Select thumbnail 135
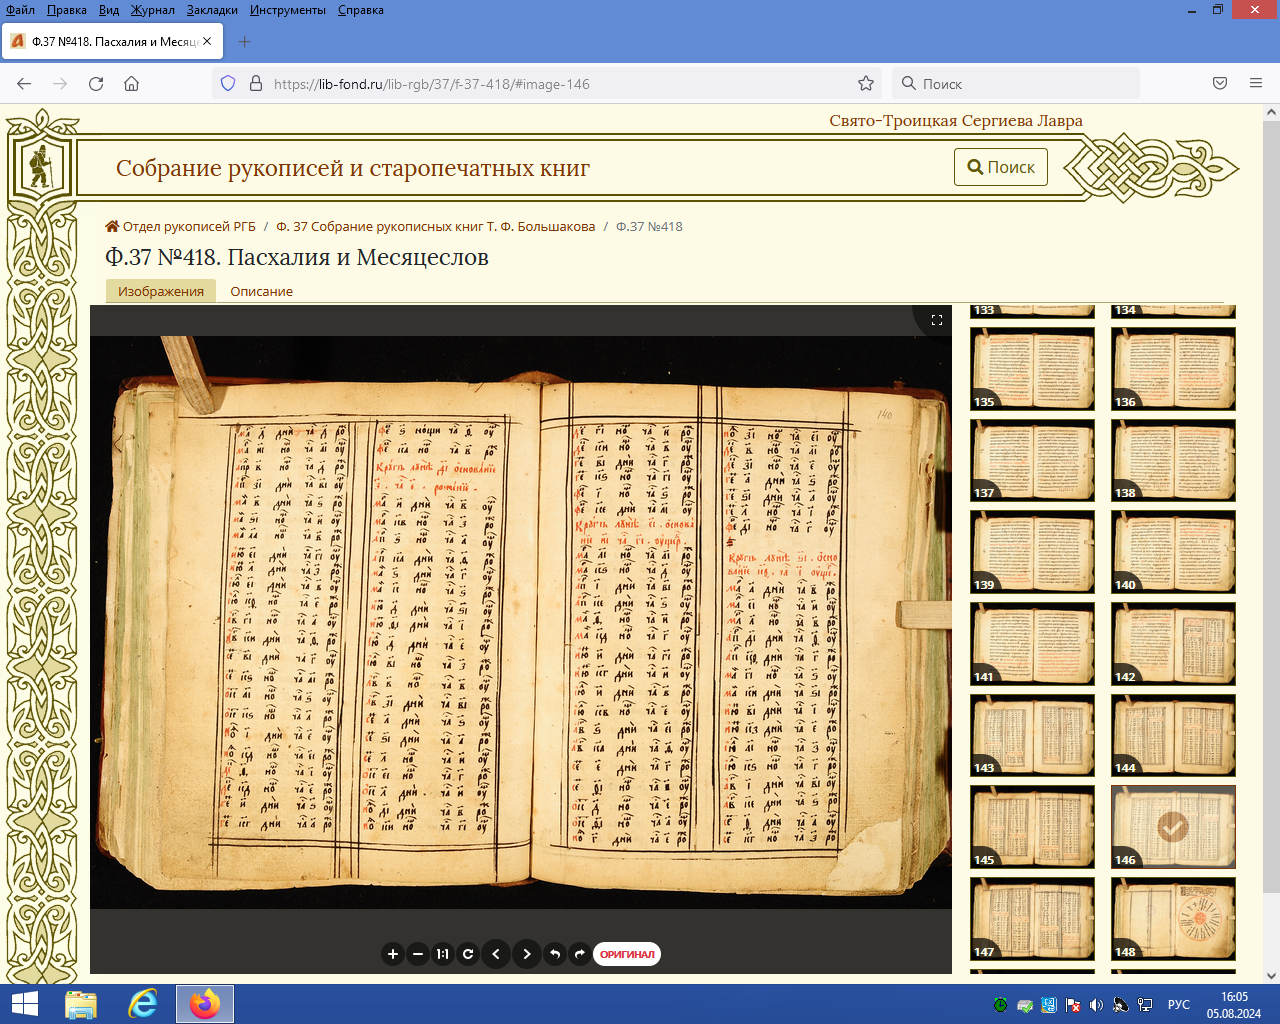Image resolution: width=1280 pixels, height=1024 pixels. [1032, 368]
